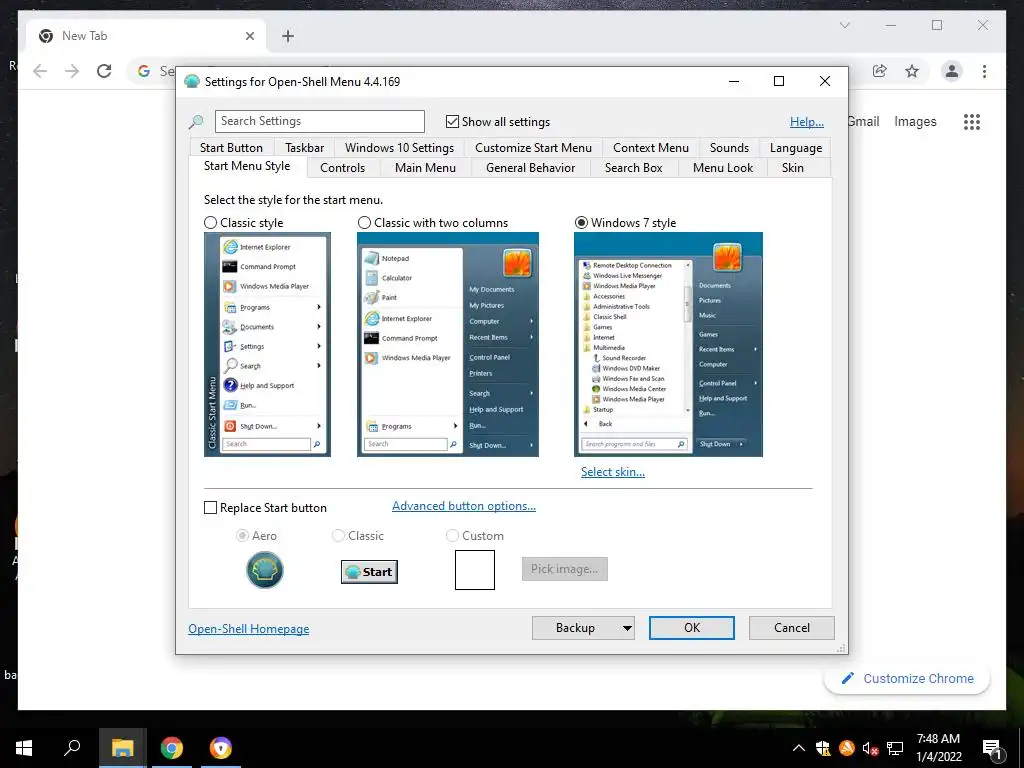The image size is (1024, 768).
Task: Click the Search Settings input field
Action: pyautogui.click(x=320, y=121)
